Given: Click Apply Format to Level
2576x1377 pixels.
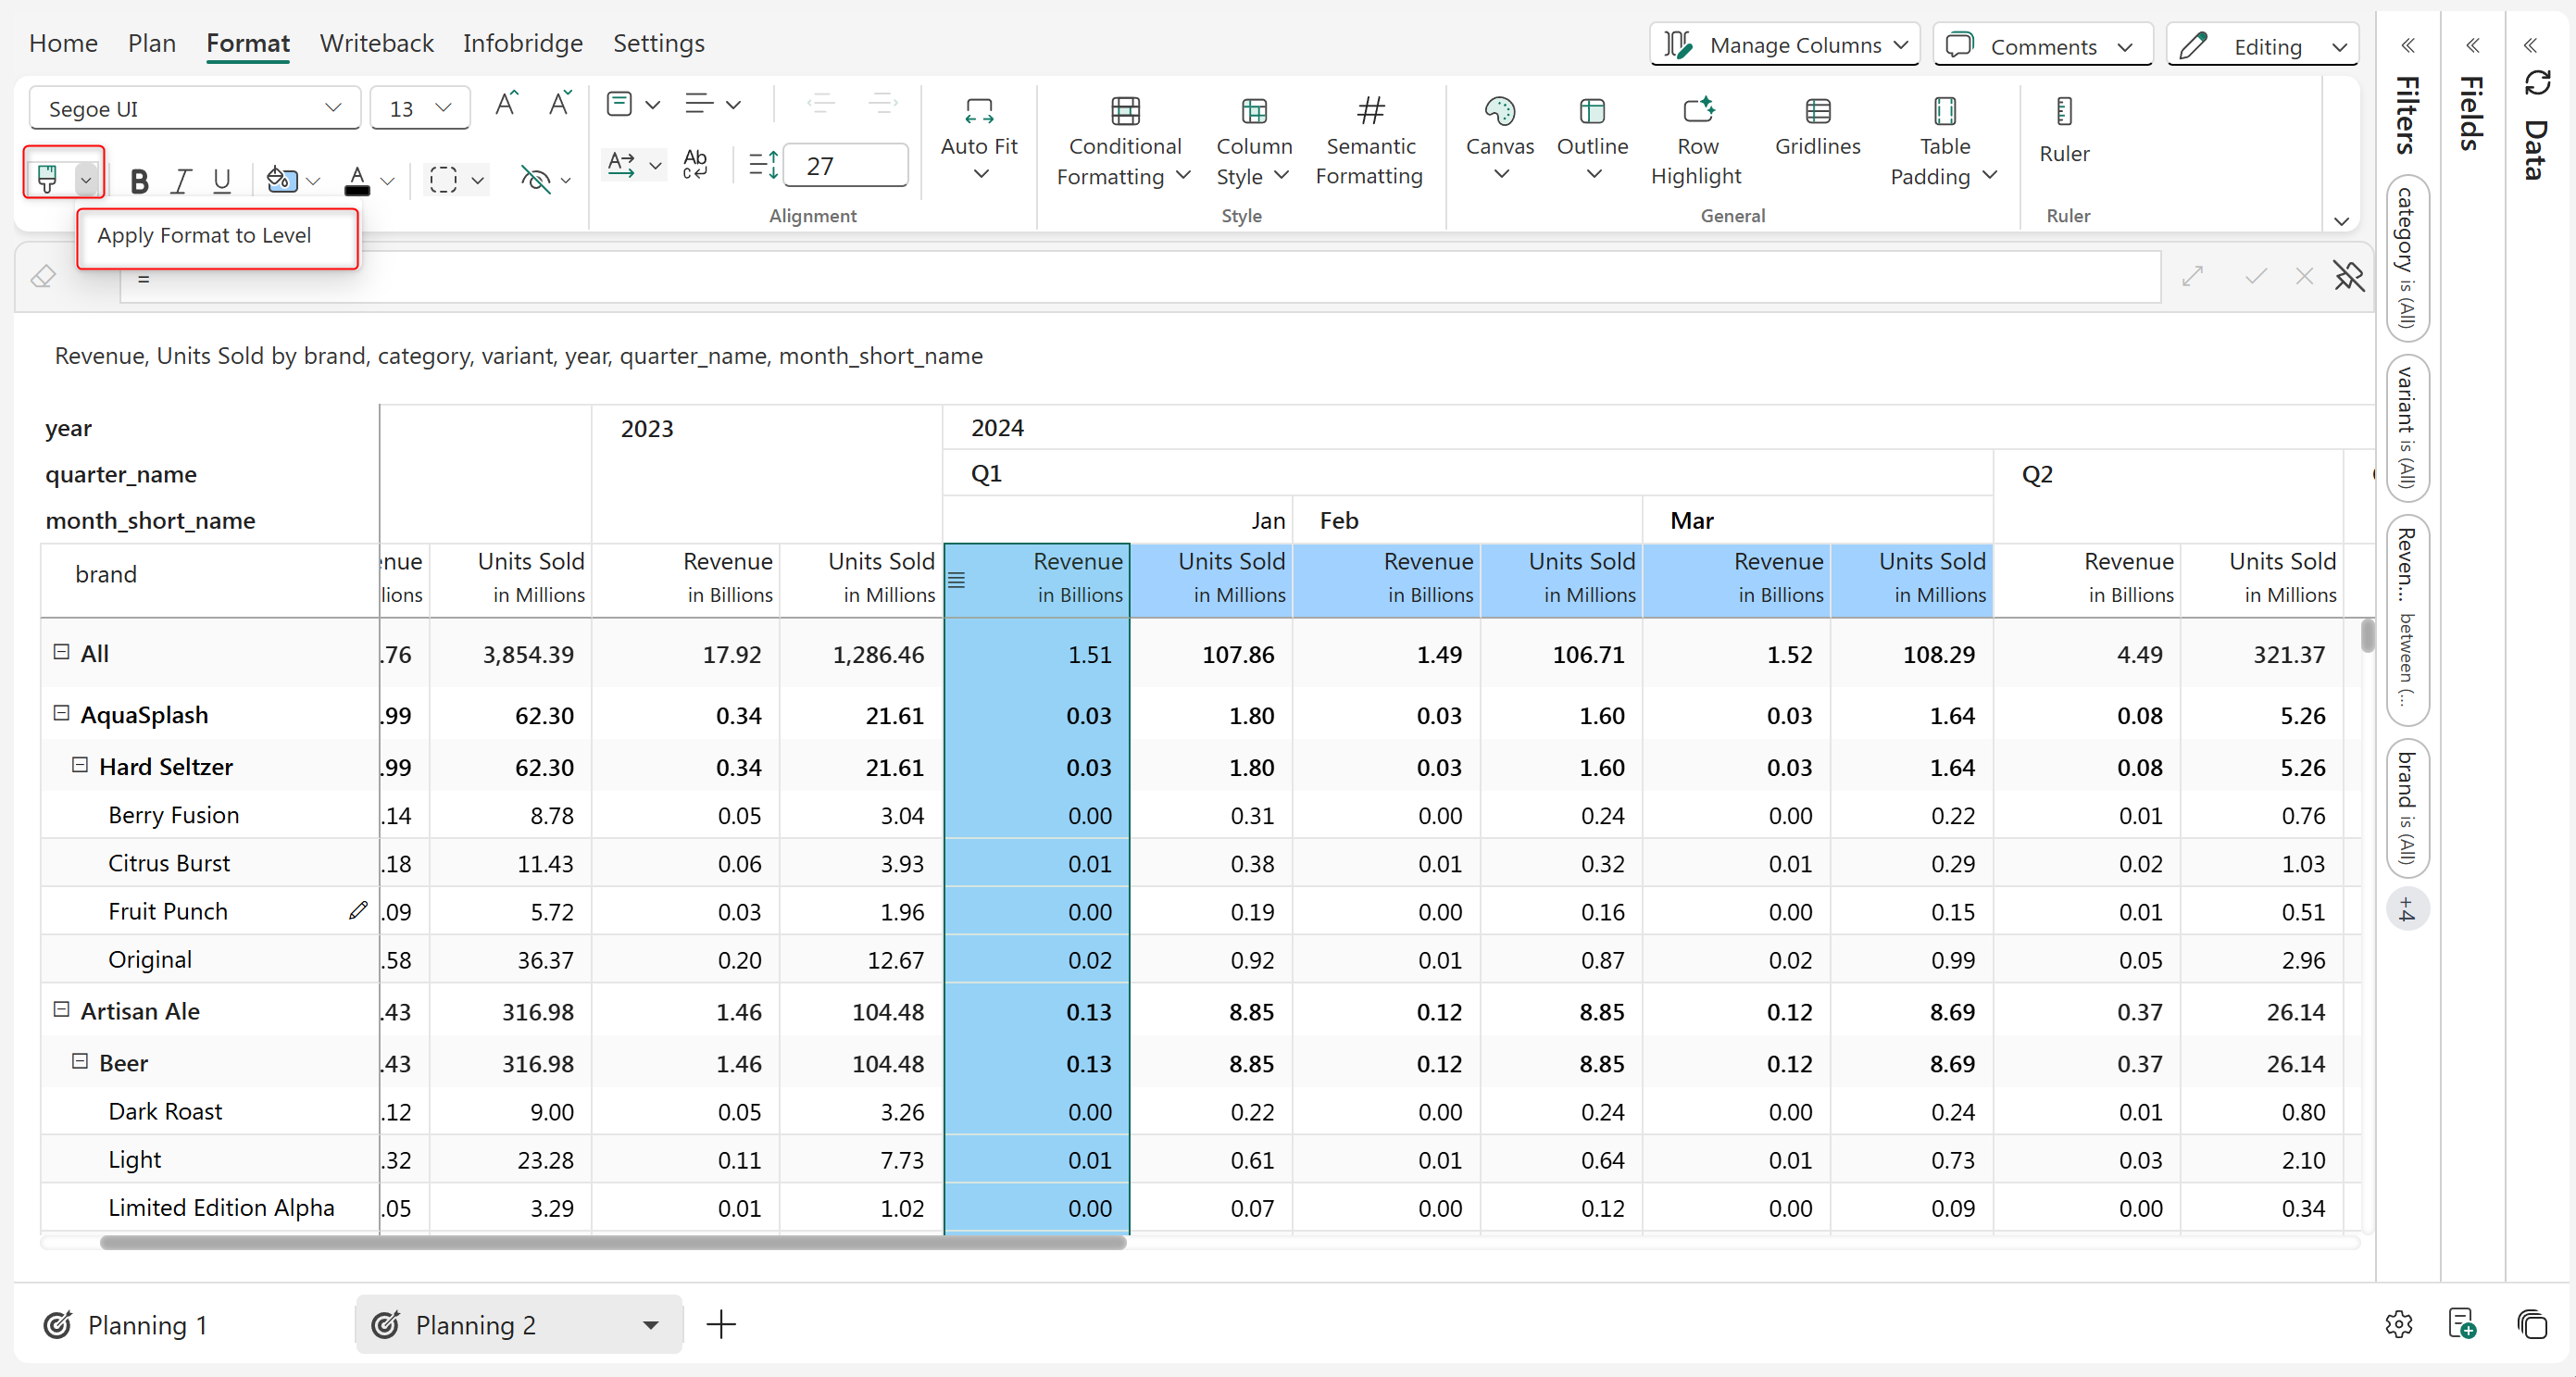Looking at the screenshot, I should point(204,236).
